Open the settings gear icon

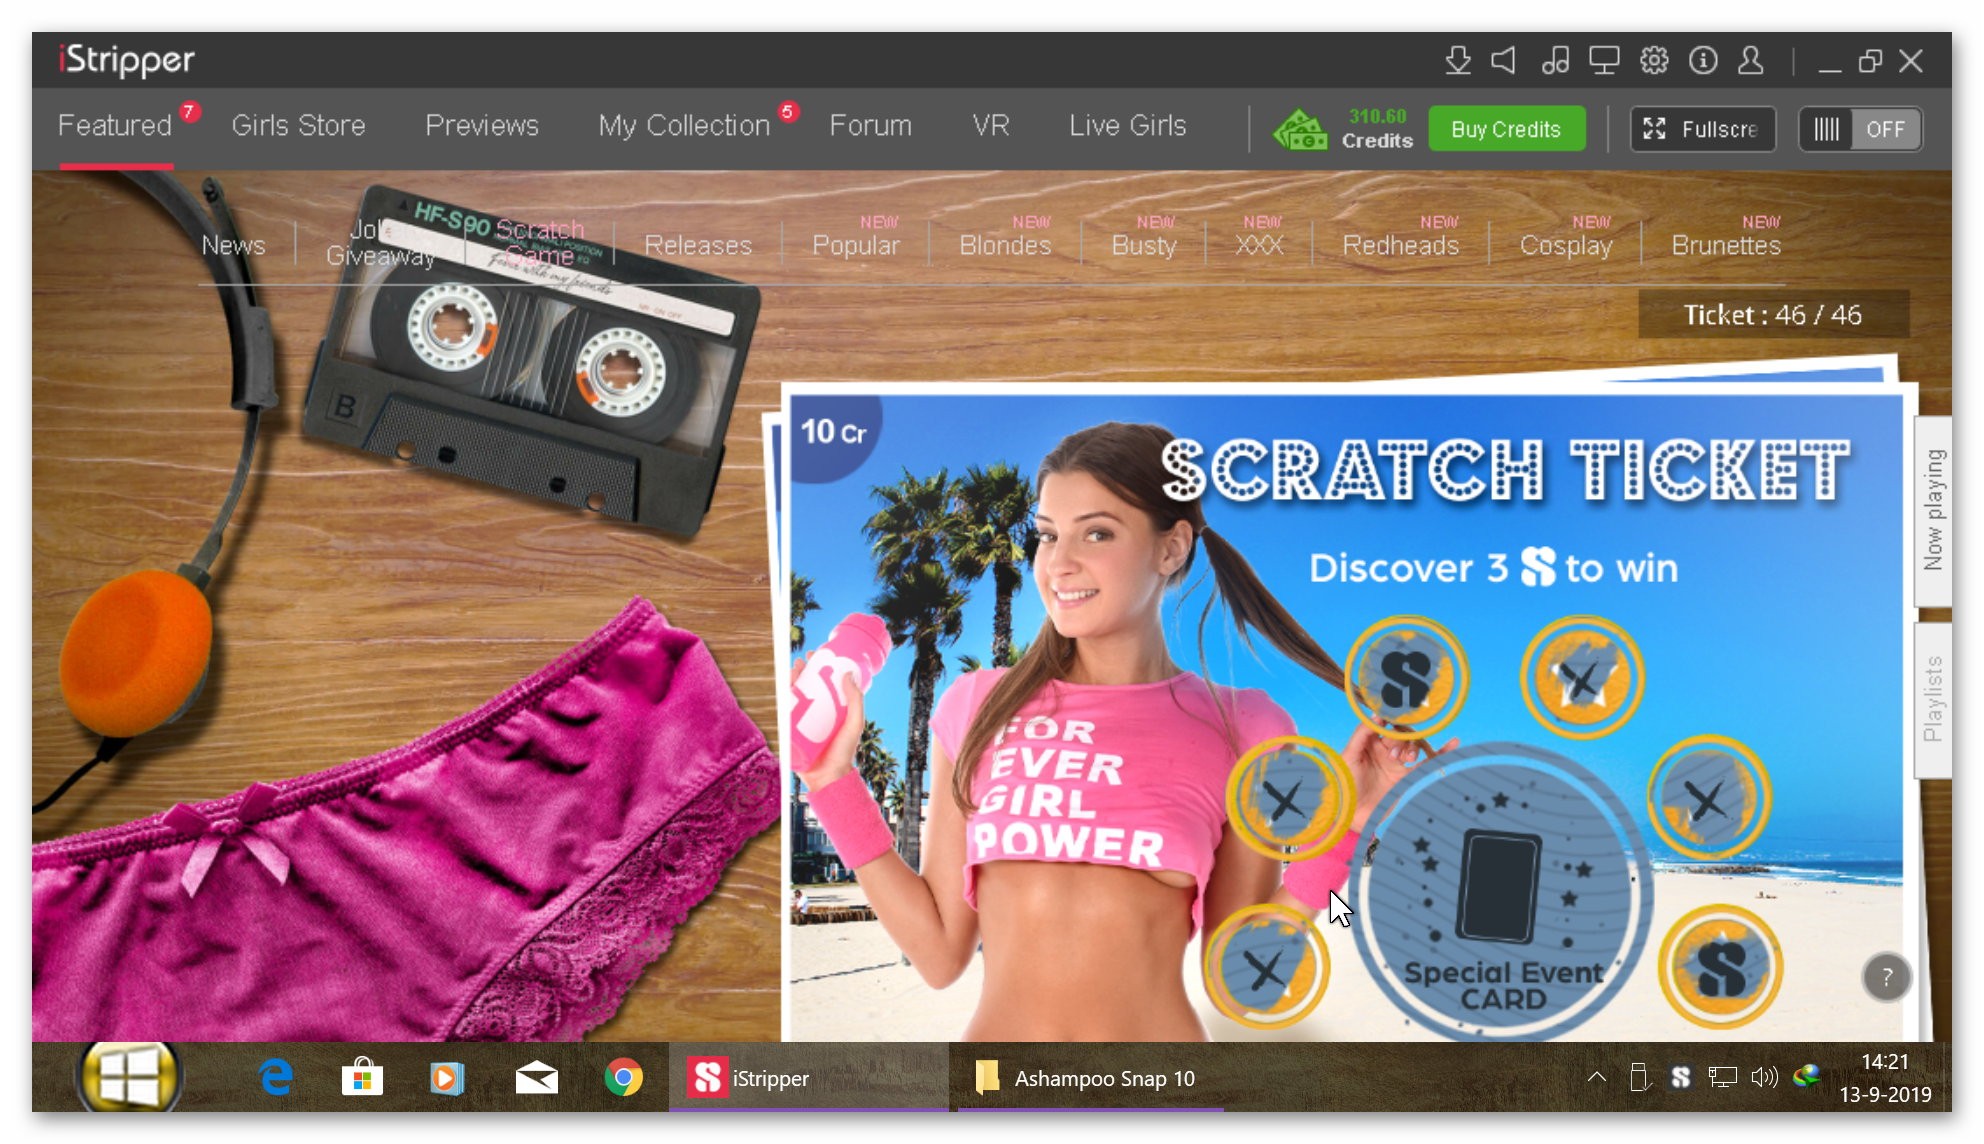tap(1654, 61)
